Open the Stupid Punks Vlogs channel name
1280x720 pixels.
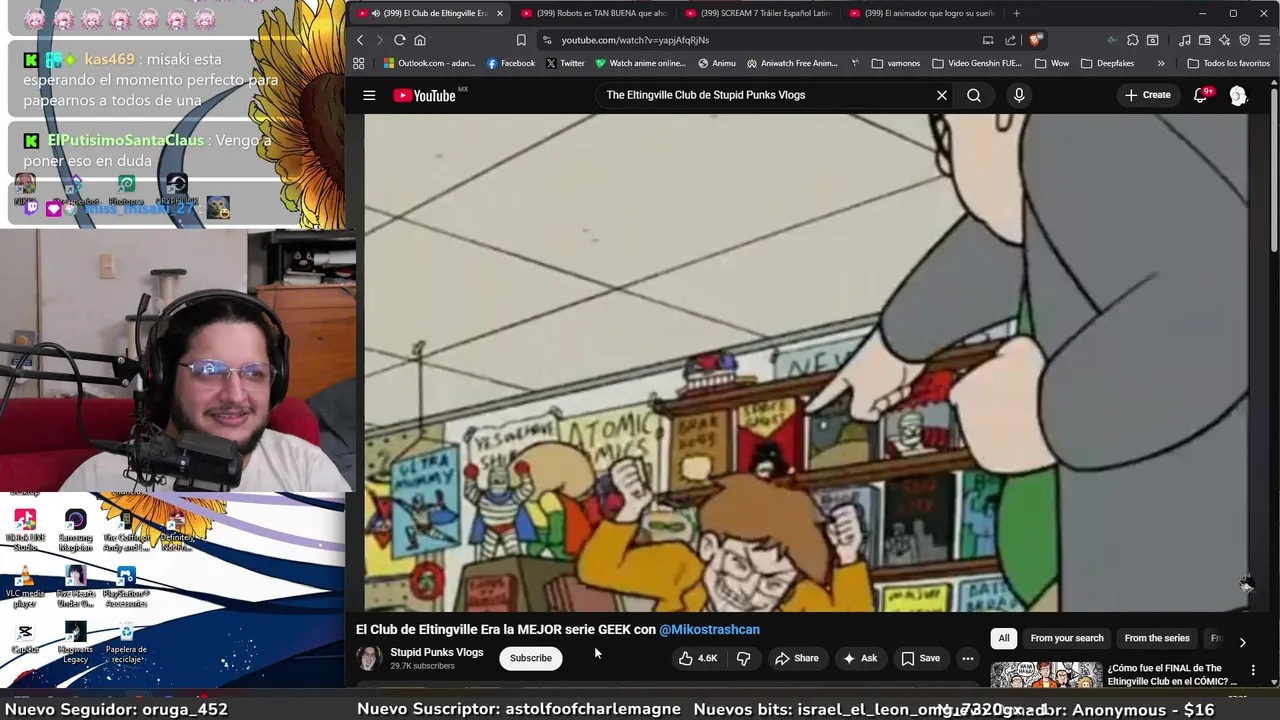437,652
